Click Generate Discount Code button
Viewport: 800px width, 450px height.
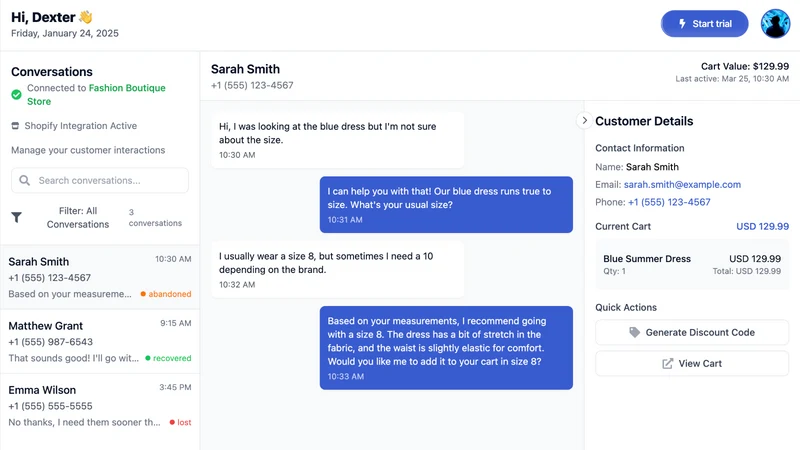[x=692, y=332]
